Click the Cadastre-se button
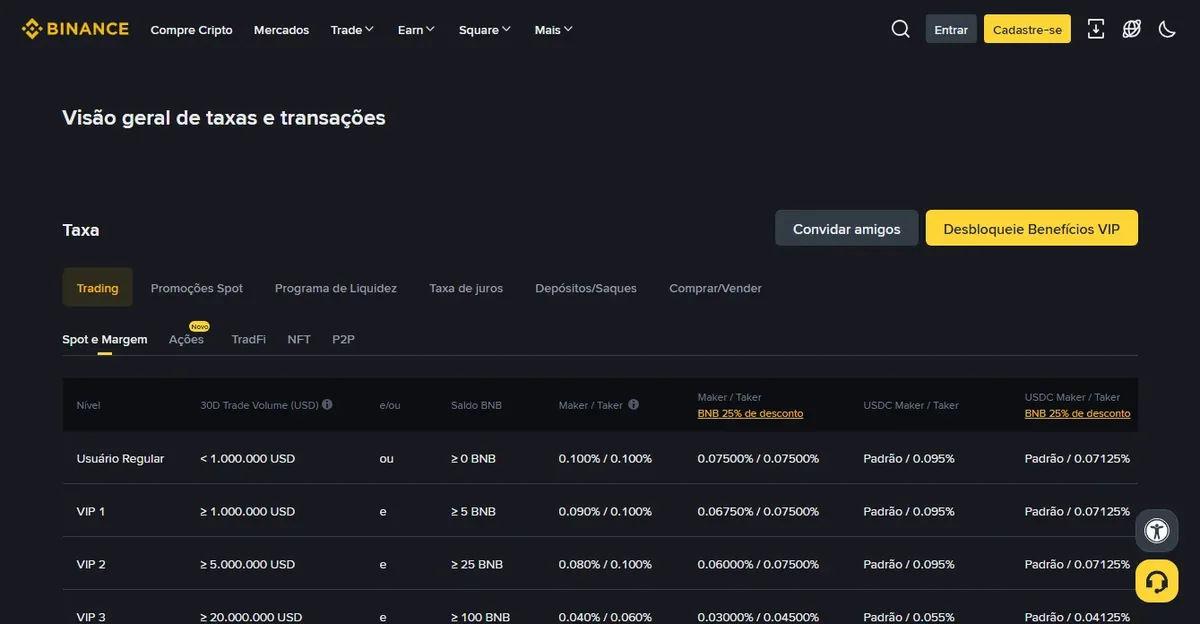The image size is (1200, 624). (x=1027, y=29)
